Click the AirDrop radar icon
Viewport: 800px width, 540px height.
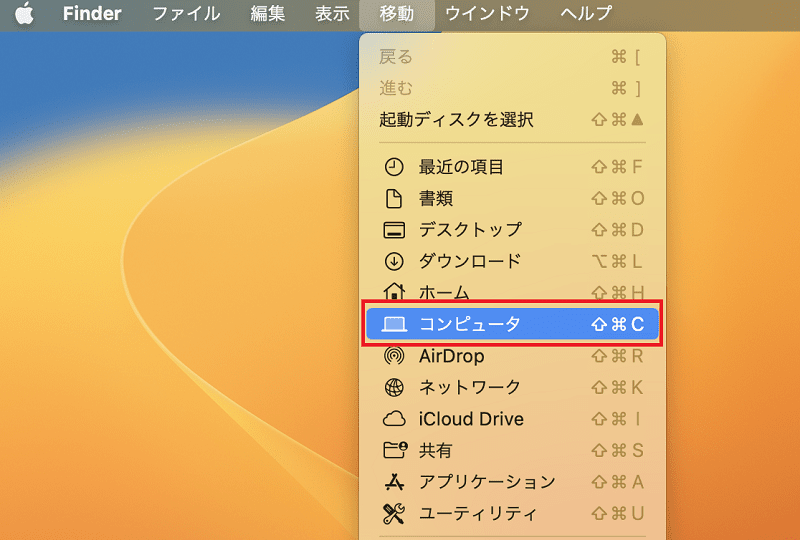tap(394, 356)
